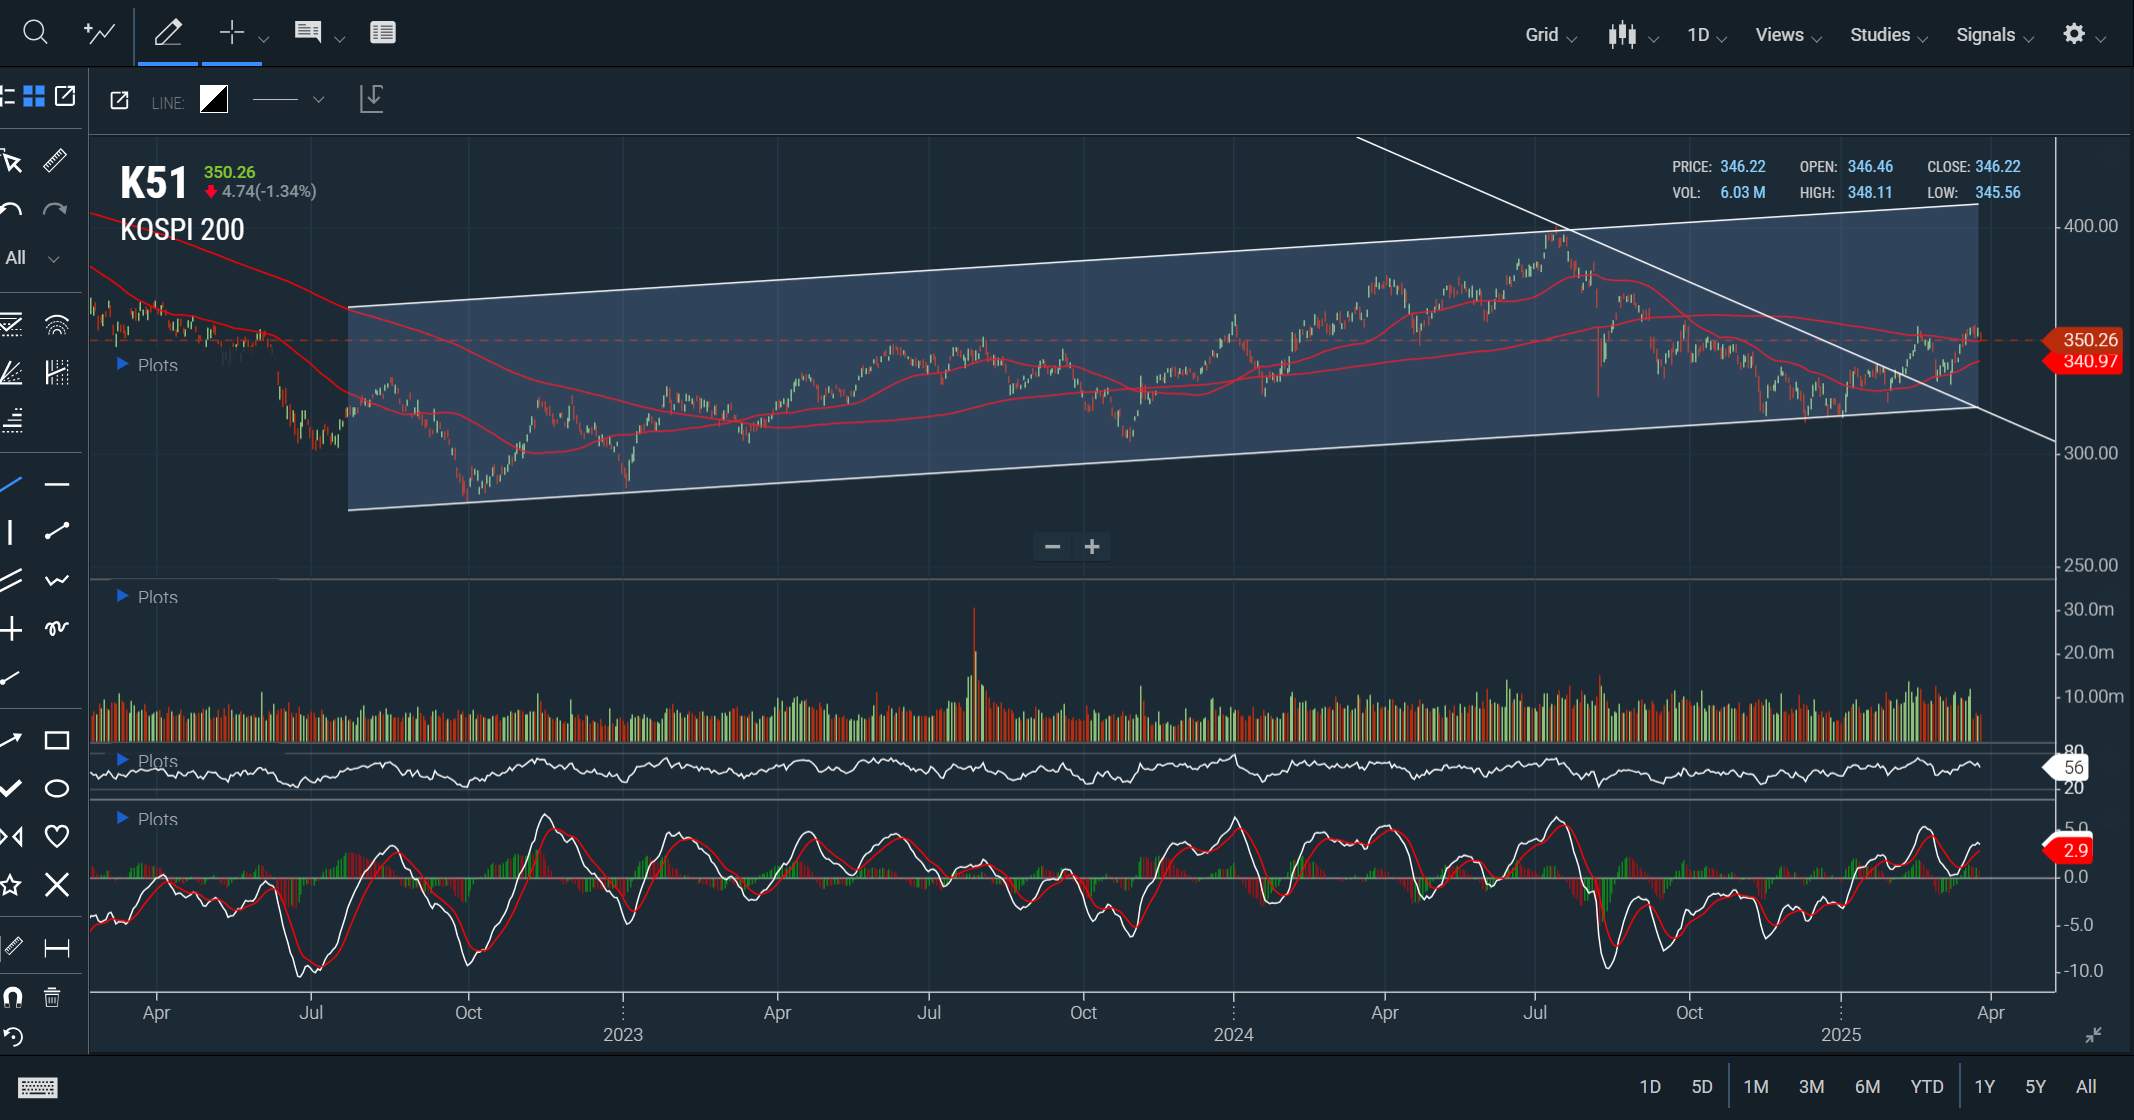
Task: Toggle the magnet snap mode
Action: (x=12, y=997)
